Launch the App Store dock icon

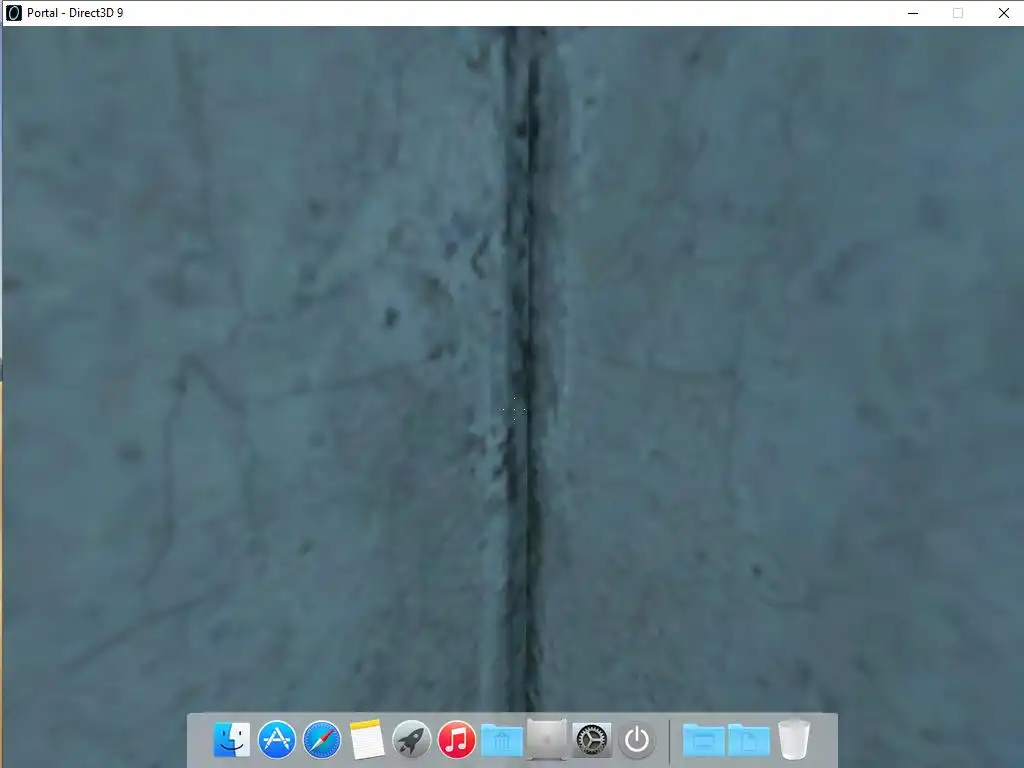pyautogui.click(x=276, y=740)
